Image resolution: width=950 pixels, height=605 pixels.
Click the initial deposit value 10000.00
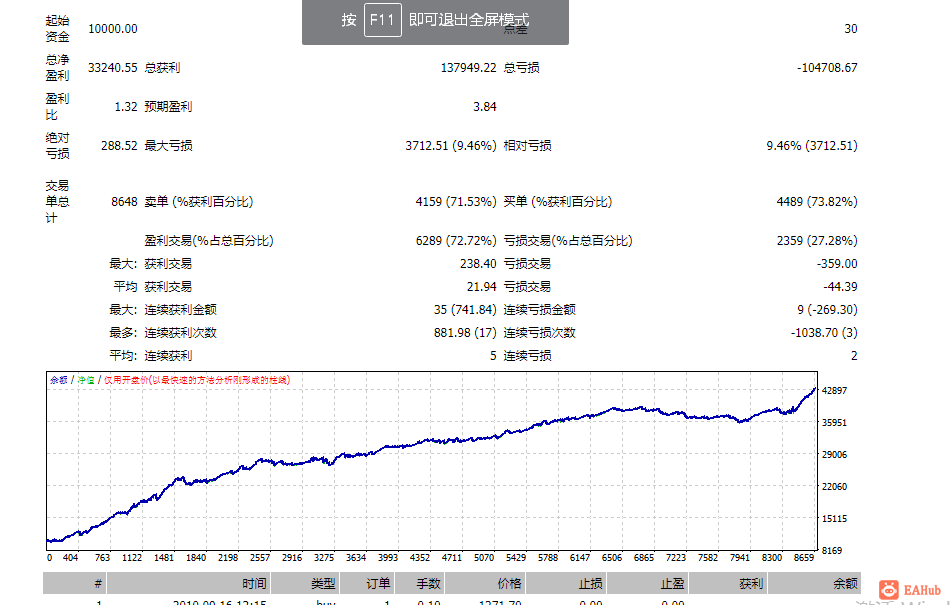click(113, 28)
